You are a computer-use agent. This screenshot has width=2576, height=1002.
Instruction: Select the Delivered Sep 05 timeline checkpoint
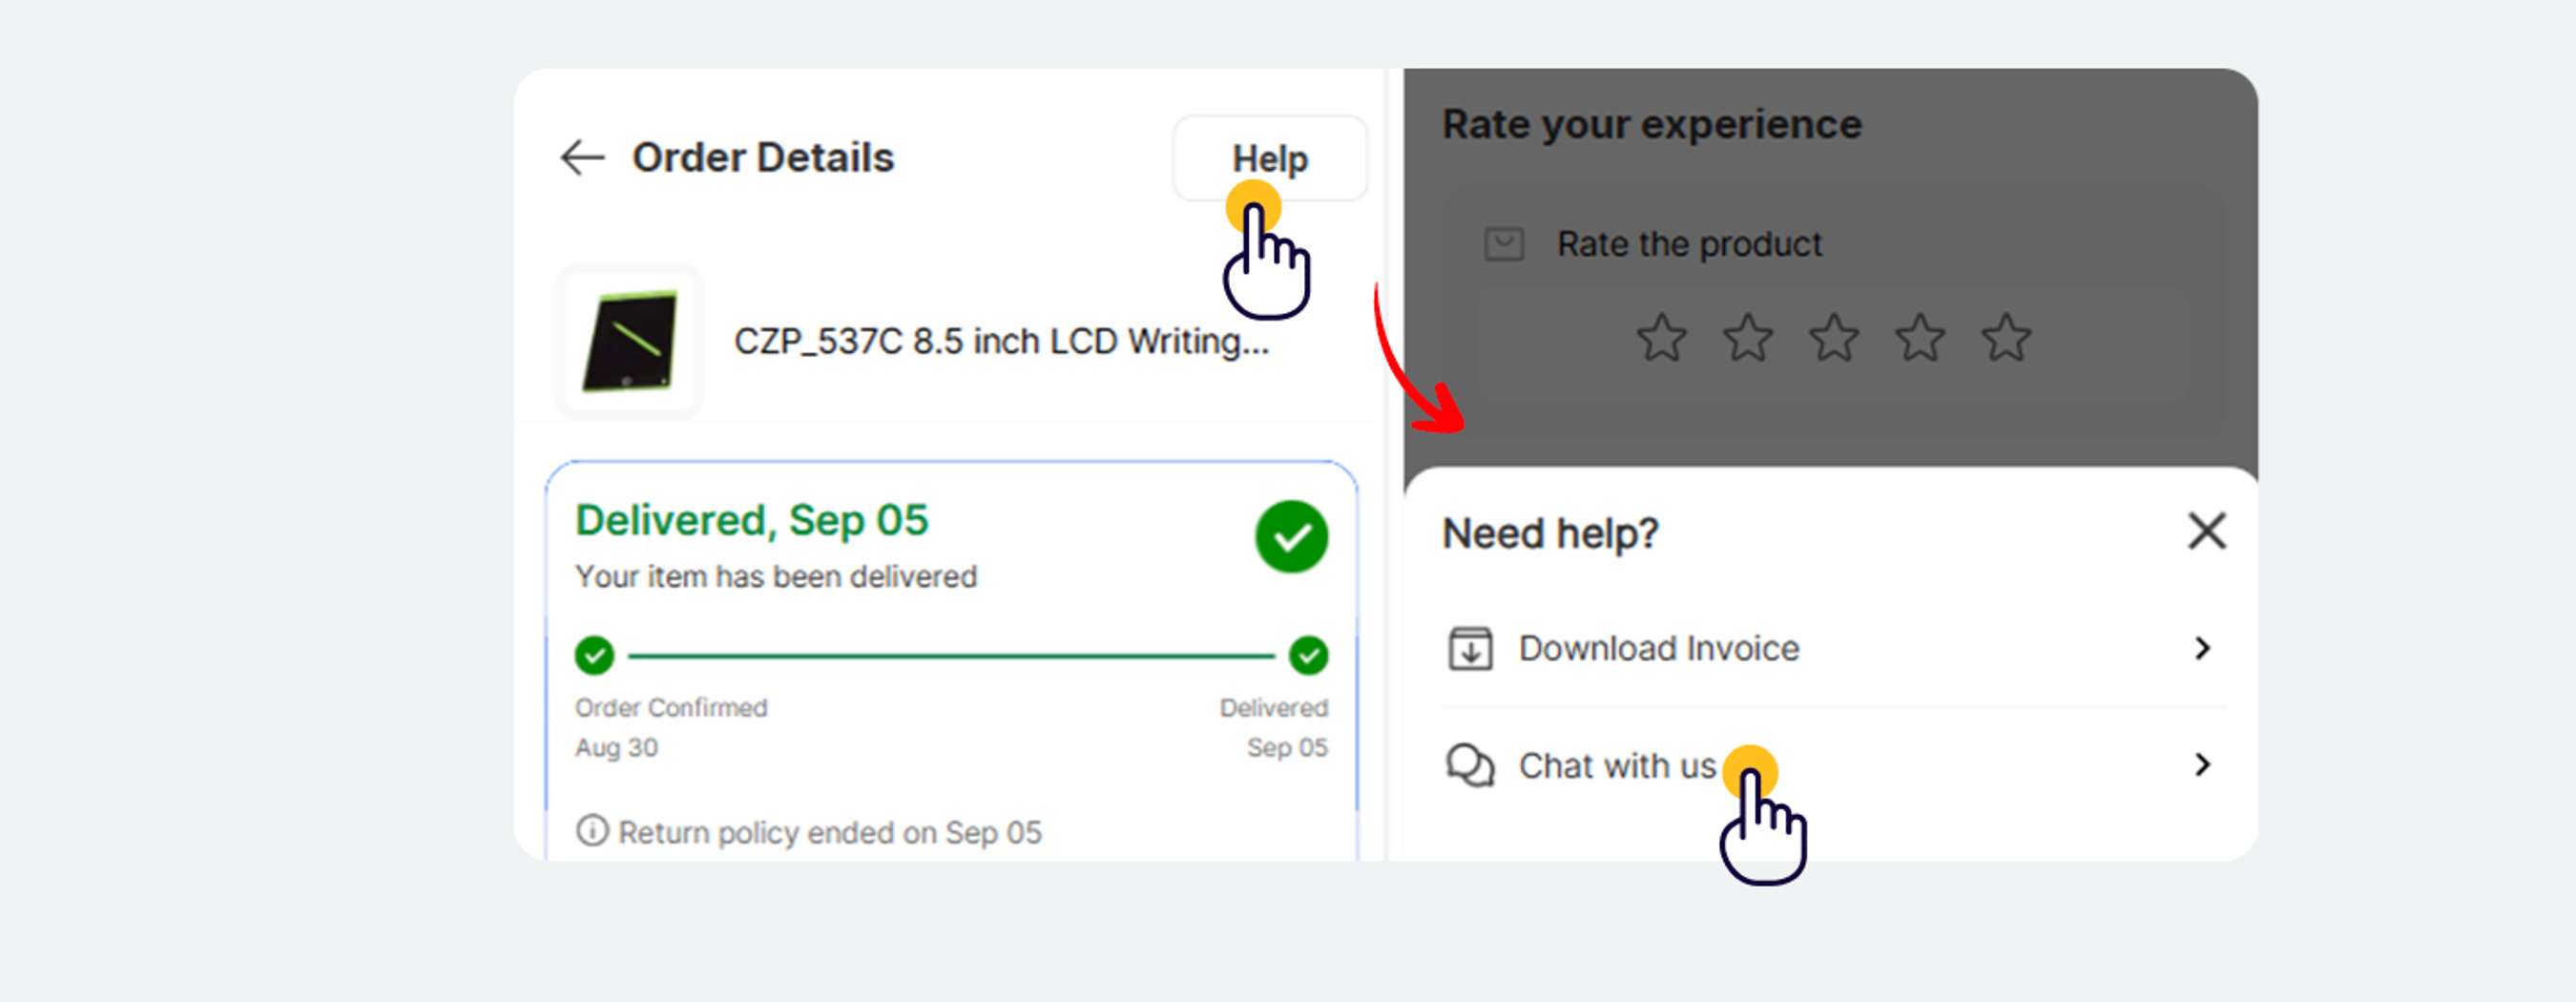[x=1308, y=656]
